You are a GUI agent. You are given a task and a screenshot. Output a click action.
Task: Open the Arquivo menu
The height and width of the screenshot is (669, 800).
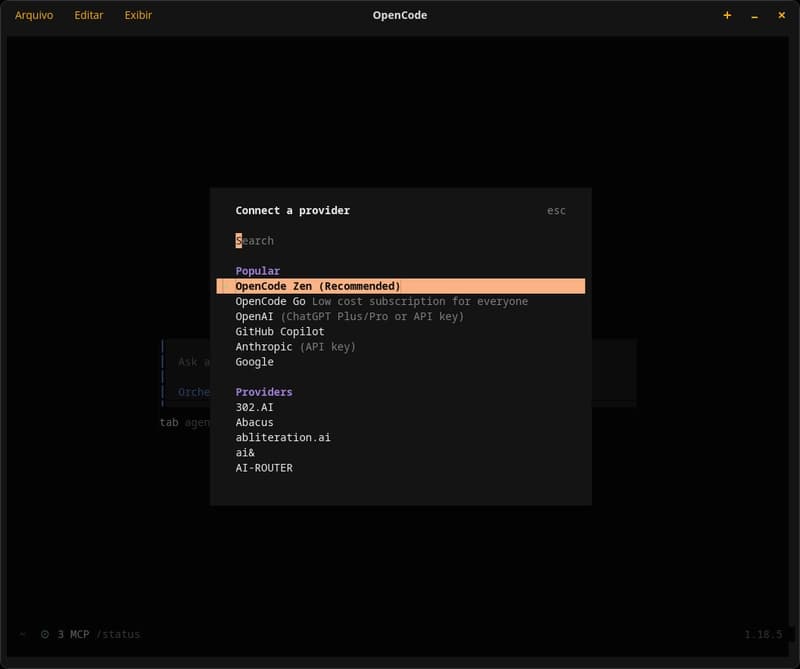pyautogui.click(x=34, y=15)
